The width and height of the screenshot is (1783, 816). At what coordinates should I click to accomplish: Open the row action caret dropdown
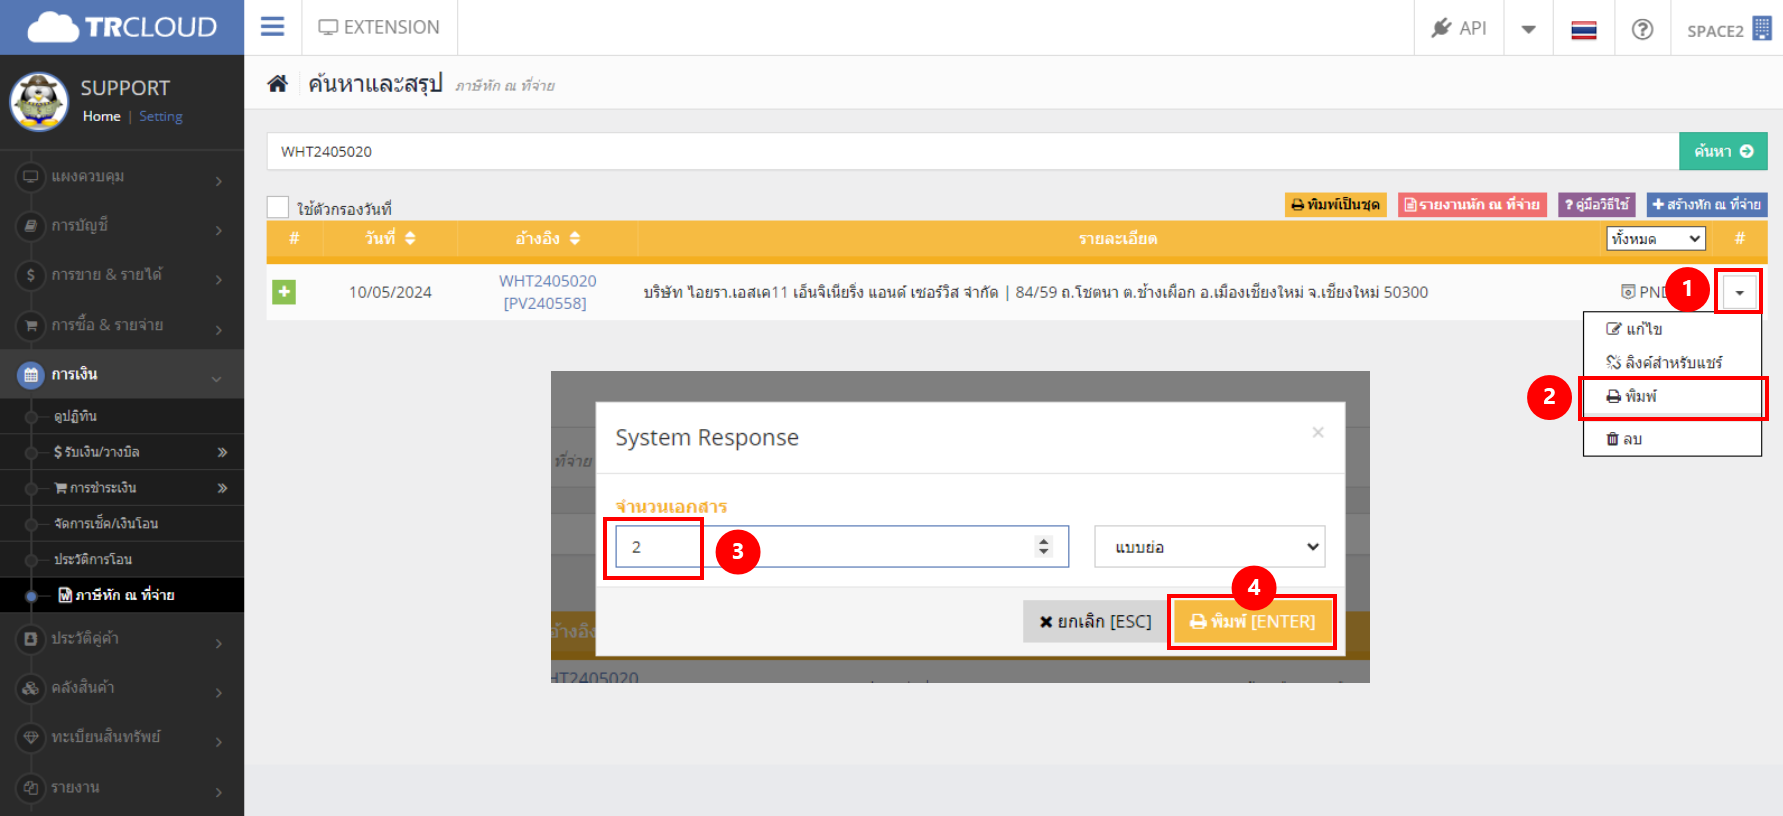point(1739,292)
